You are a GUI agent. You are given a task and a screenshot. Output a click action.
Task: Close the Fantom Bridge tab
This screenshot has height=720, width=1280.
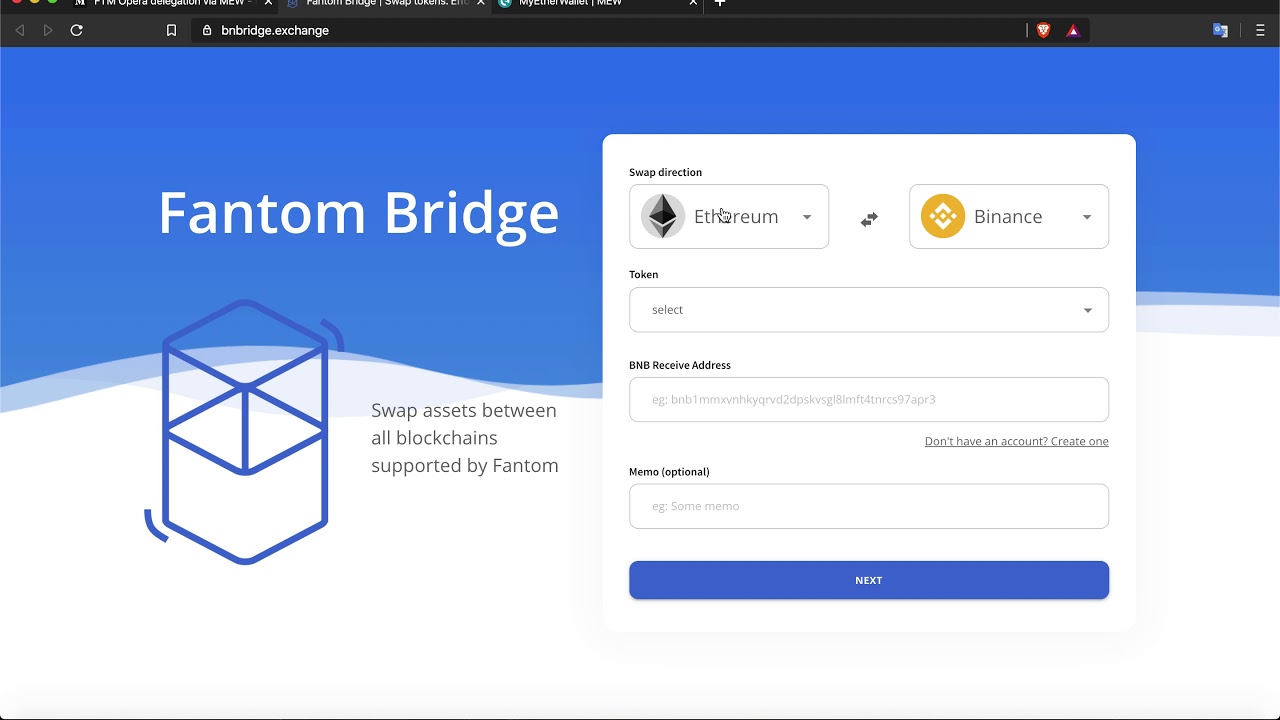click(x=481, y=3)
